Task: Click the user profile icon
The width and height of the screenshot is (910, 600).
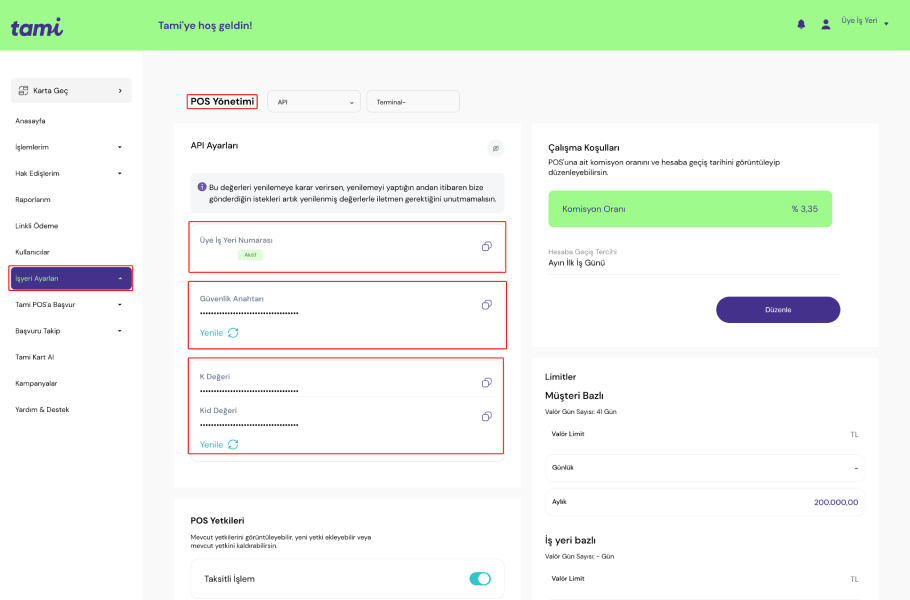Action: [x=825, y=24]
